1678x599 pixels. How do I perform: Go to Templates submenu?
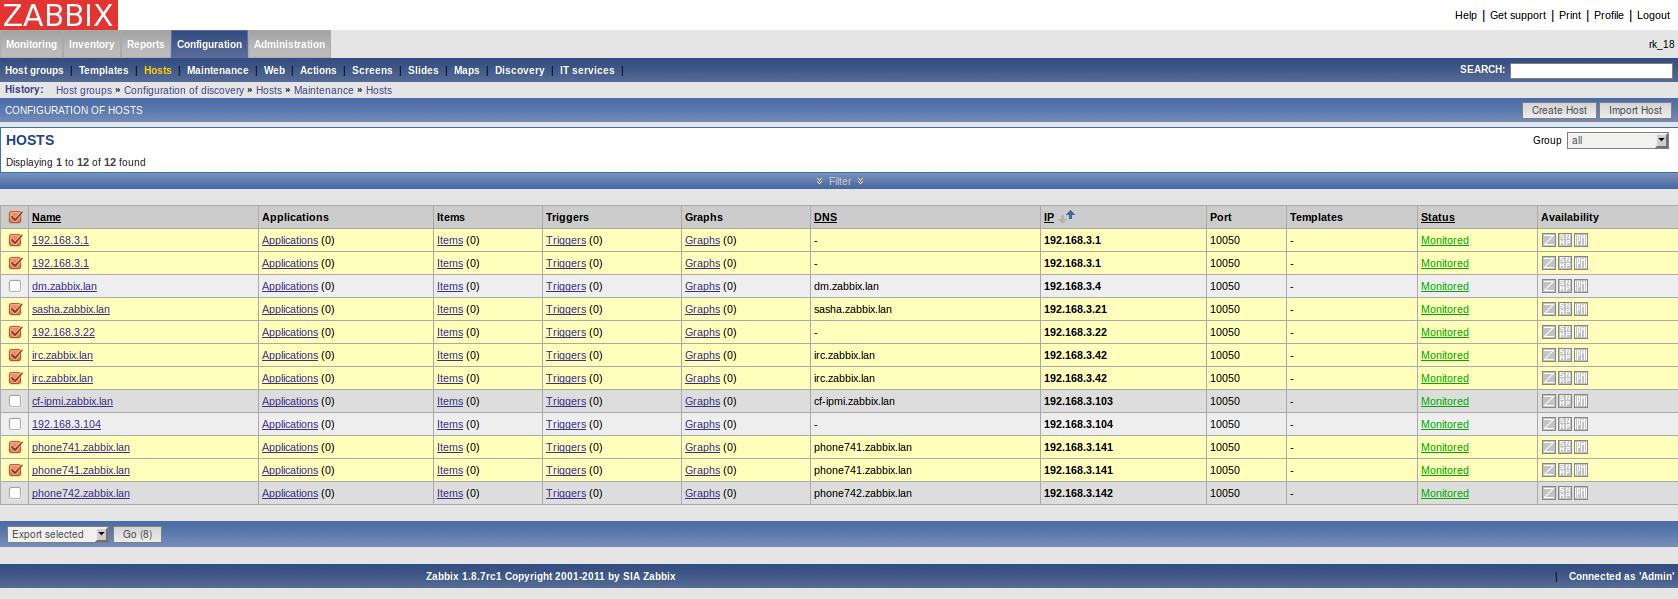pyautogui.click(x=104, y=70)
